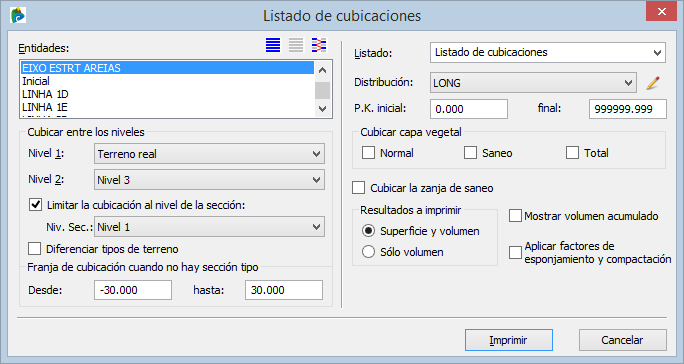Click the entities list scroll down arrow
684x364 pixels.
tap(322, 109)
